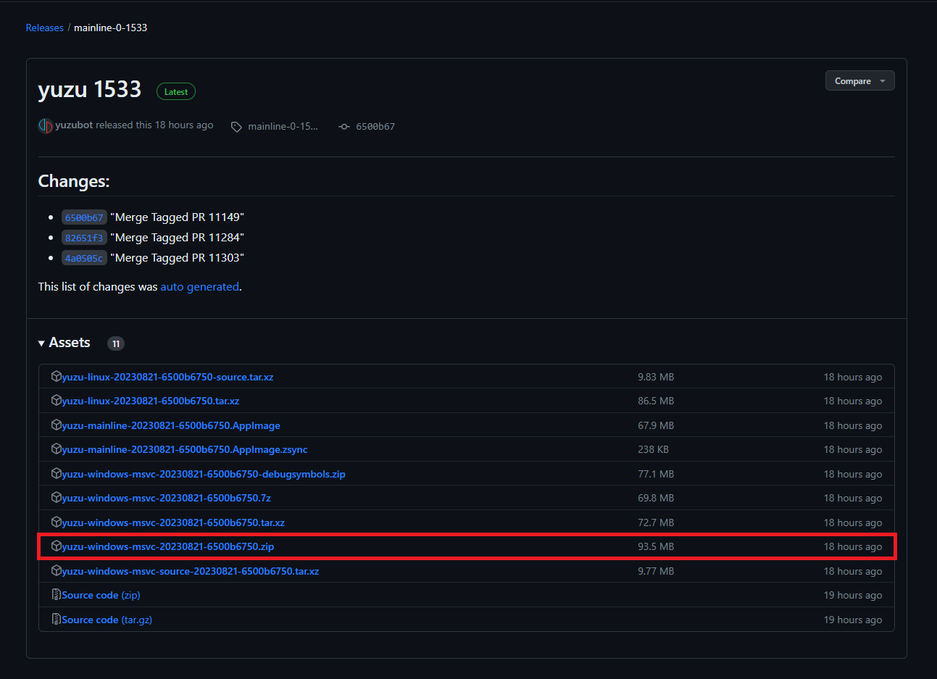Open commit 6500b67 in Changes list
The width and height of the screenshot is (937, 679).
tap(84, 218)
